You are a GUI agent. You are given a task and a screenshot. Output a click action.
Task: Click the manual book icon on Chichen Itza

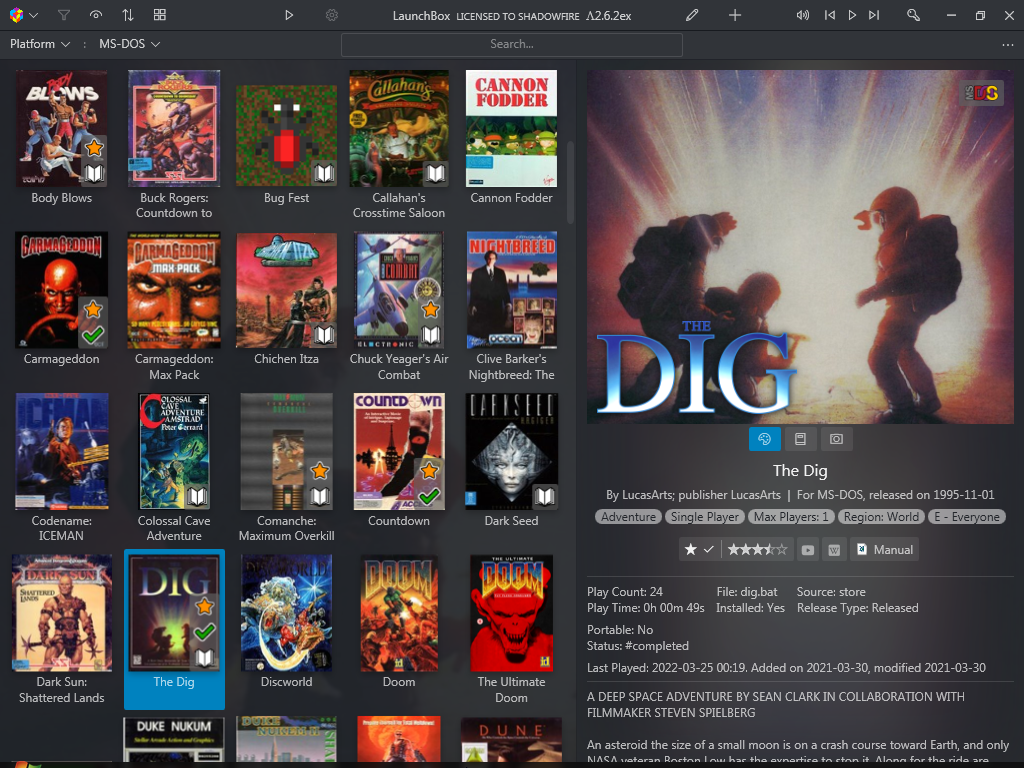tap(324, 335)
